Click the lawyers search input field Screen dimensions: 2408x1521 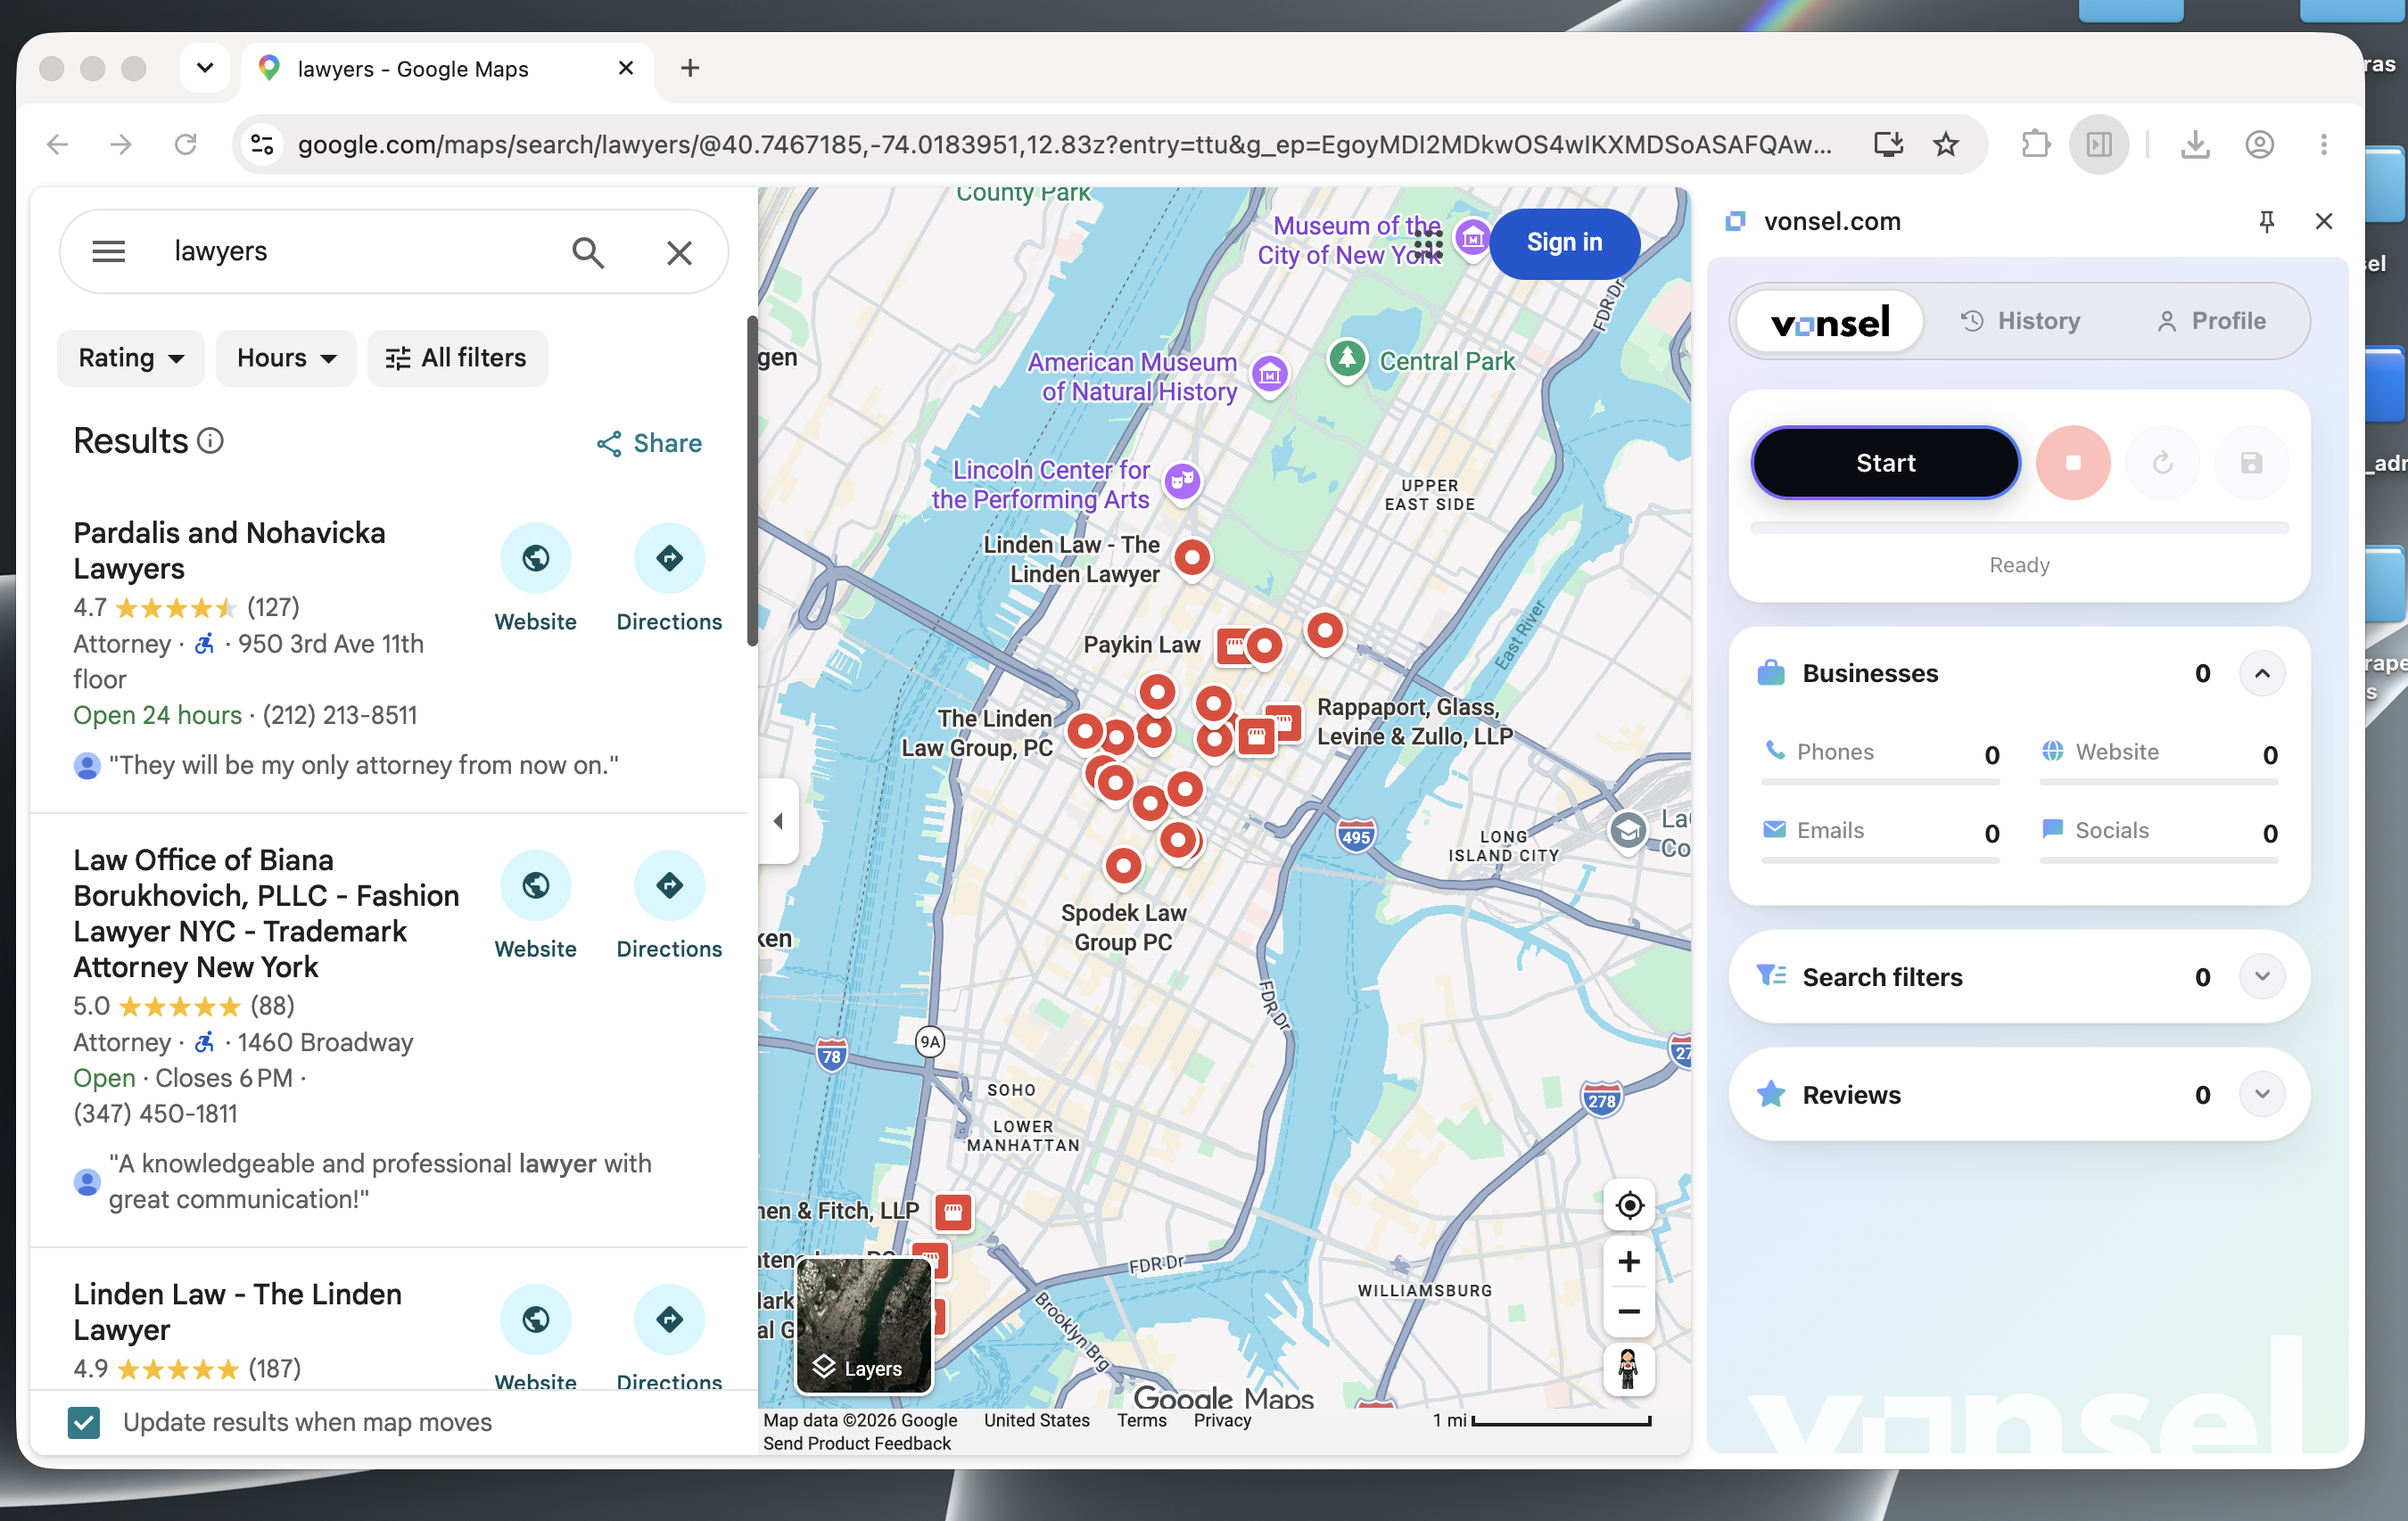click(360, 251)
